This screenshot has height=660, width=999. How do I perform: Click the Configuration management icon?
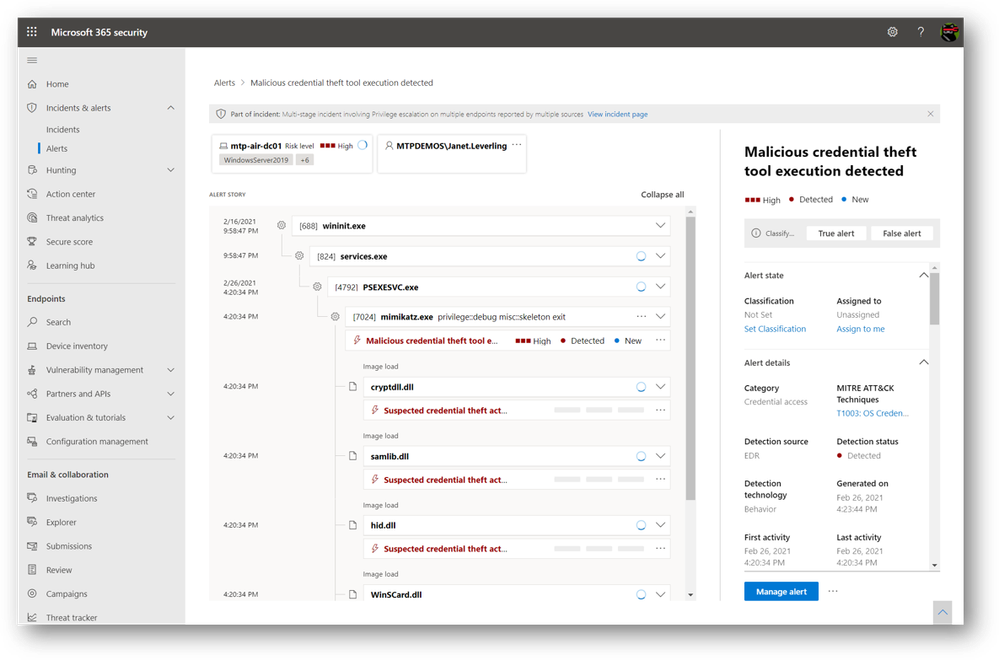click(x=32, y=441)
